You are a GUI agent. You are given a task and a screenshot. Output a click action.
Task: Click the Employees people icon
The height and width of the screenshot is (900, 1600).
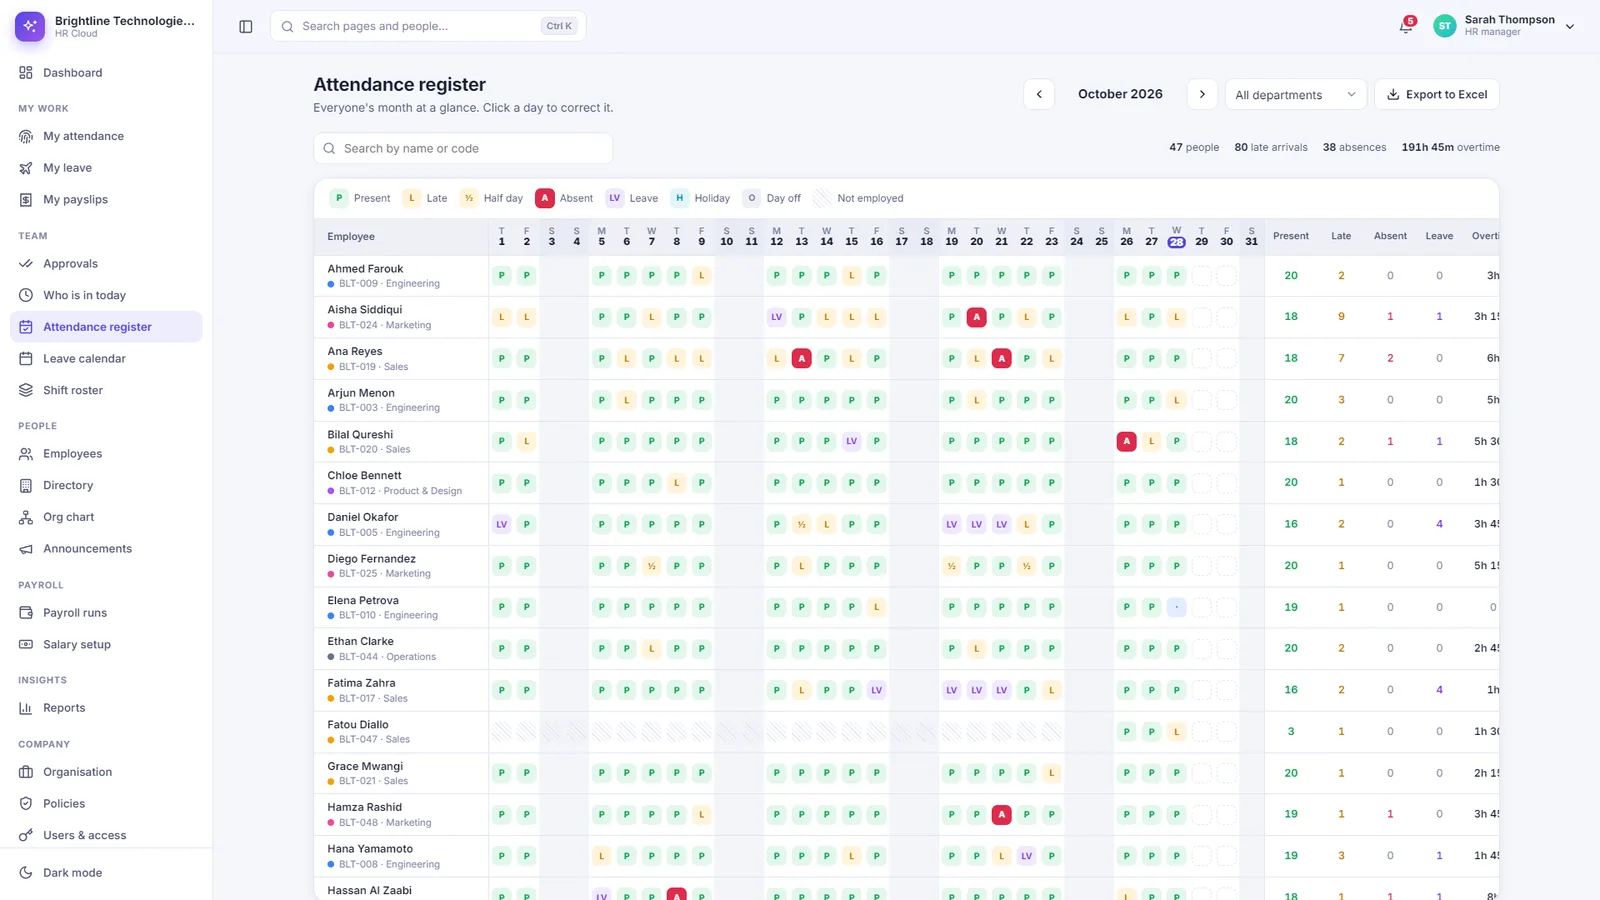tap(26, 454)
